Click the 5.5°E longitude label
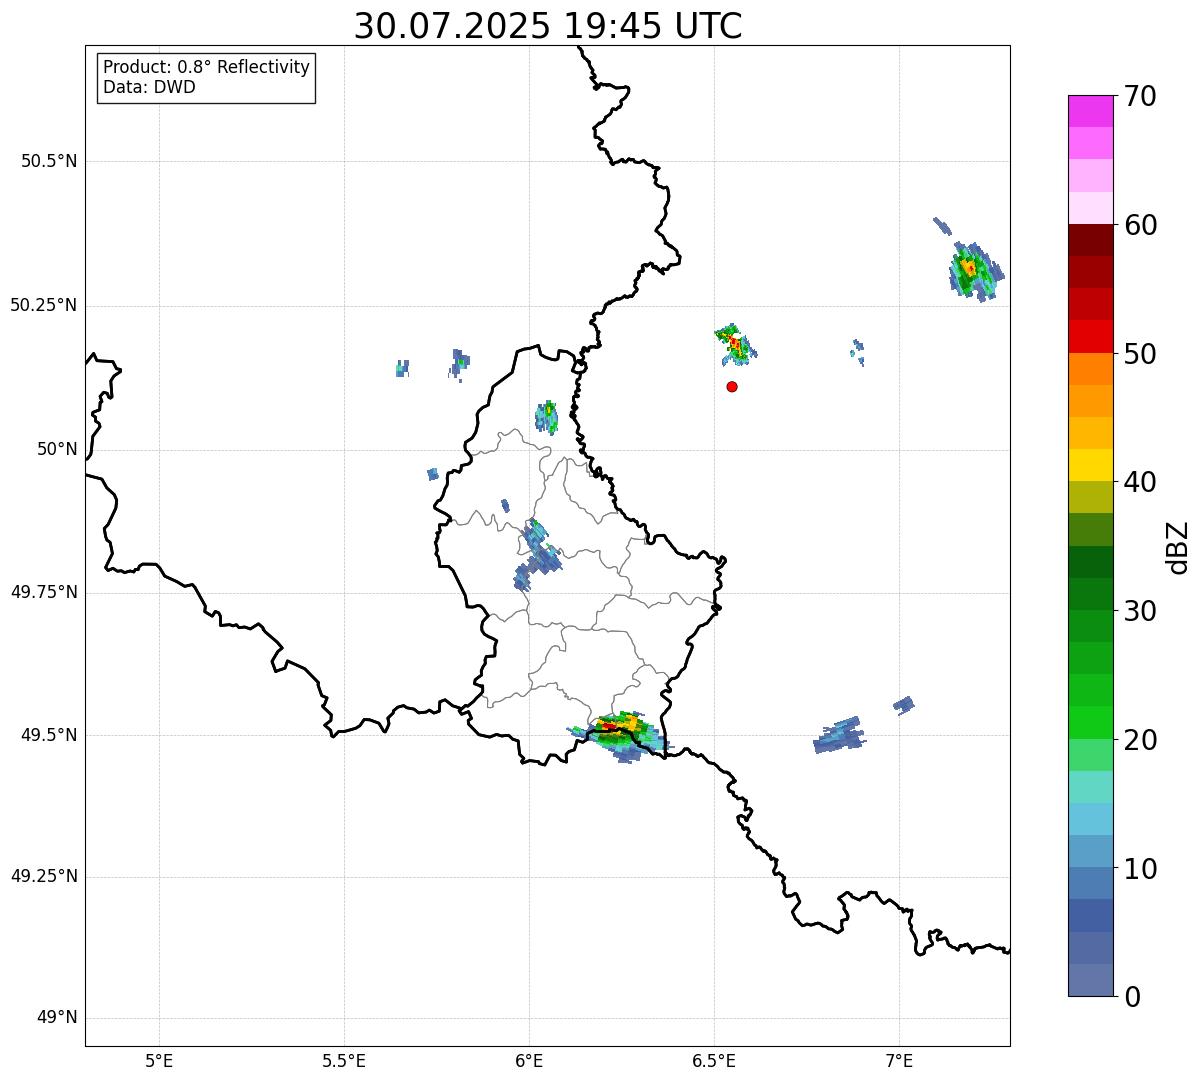 (x=344, y=1060)
